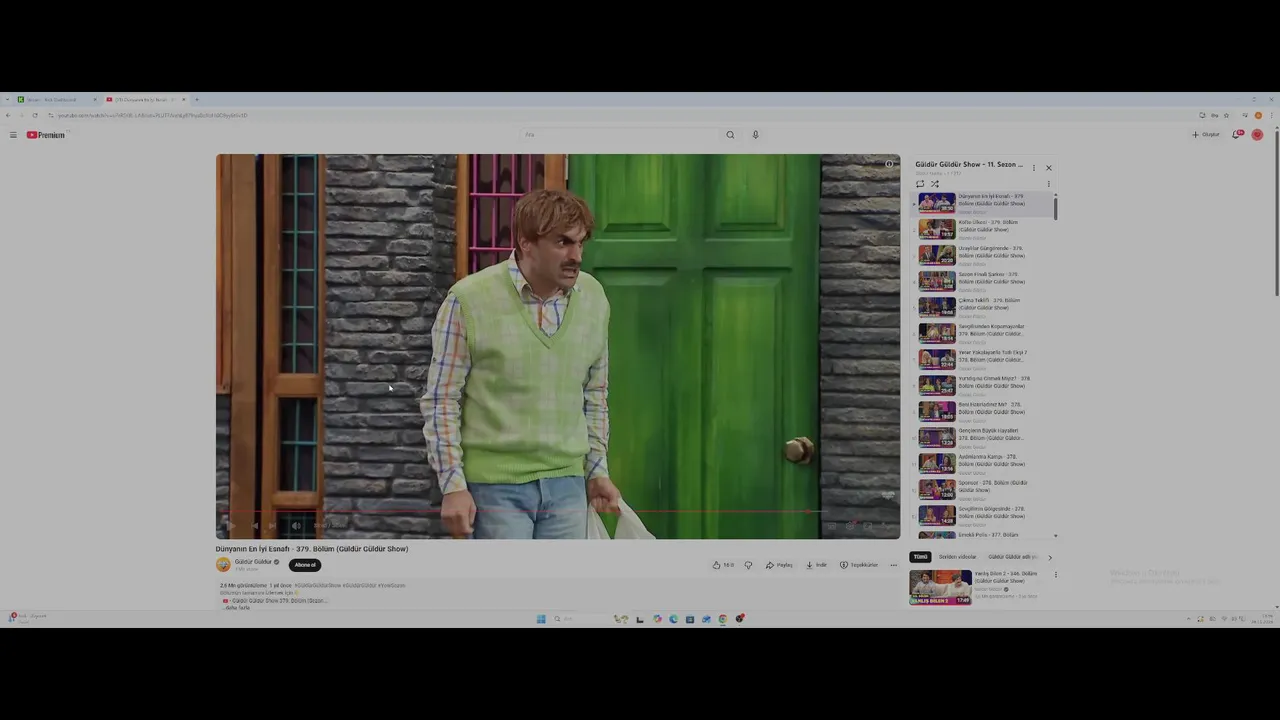Open the Güldür Güldür channel name link

pos(253,562)
